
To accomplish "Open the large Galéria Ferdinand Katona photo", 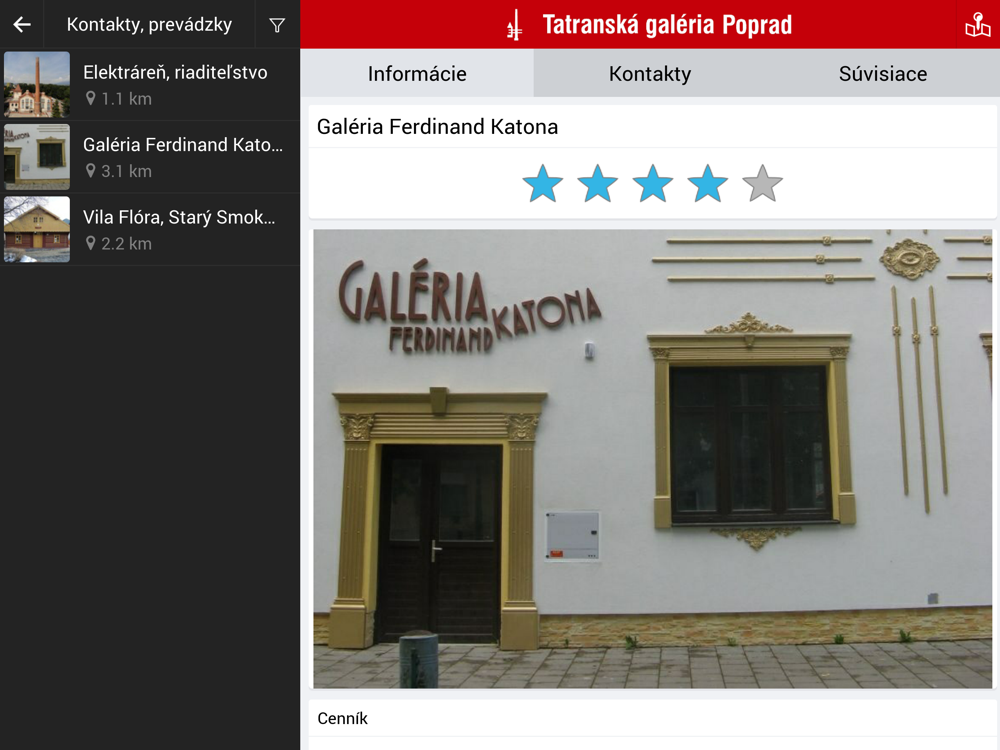I will [x=652, y=459].
